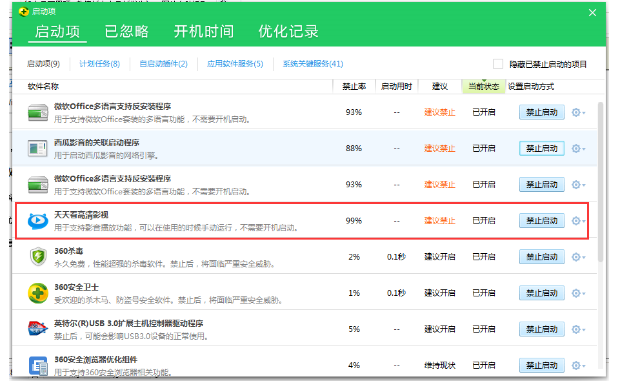Open the 优化记录 tab
The height and width of the screenshot is (382, 625).
pyautogui.click(x=288, y=31)
